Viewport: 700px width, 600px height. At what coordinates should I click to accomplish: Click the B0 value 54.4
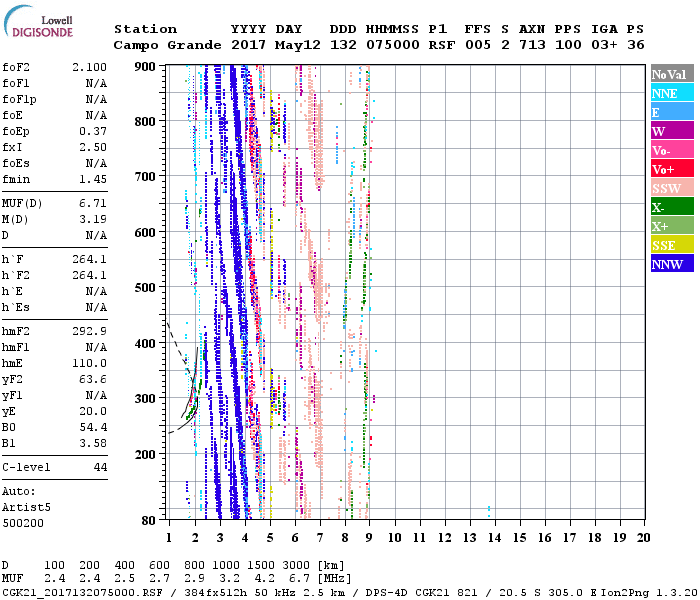point(93,427)
